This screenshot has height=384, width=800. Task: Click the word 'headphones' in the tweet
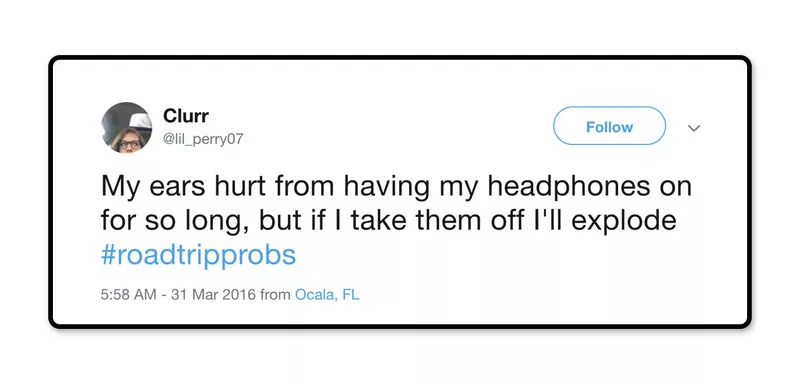tap(569, 187)
